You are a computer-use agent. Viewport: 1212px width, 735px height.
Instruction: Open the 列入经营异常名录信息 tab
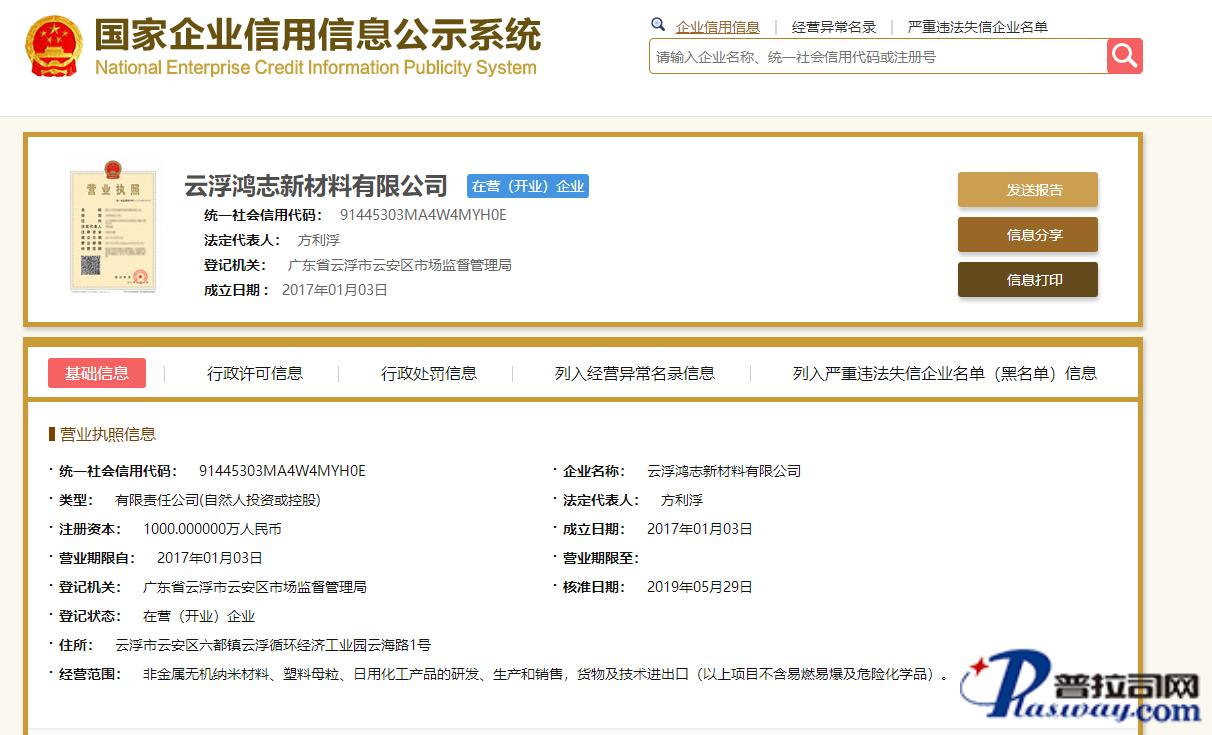click(635, 373)
